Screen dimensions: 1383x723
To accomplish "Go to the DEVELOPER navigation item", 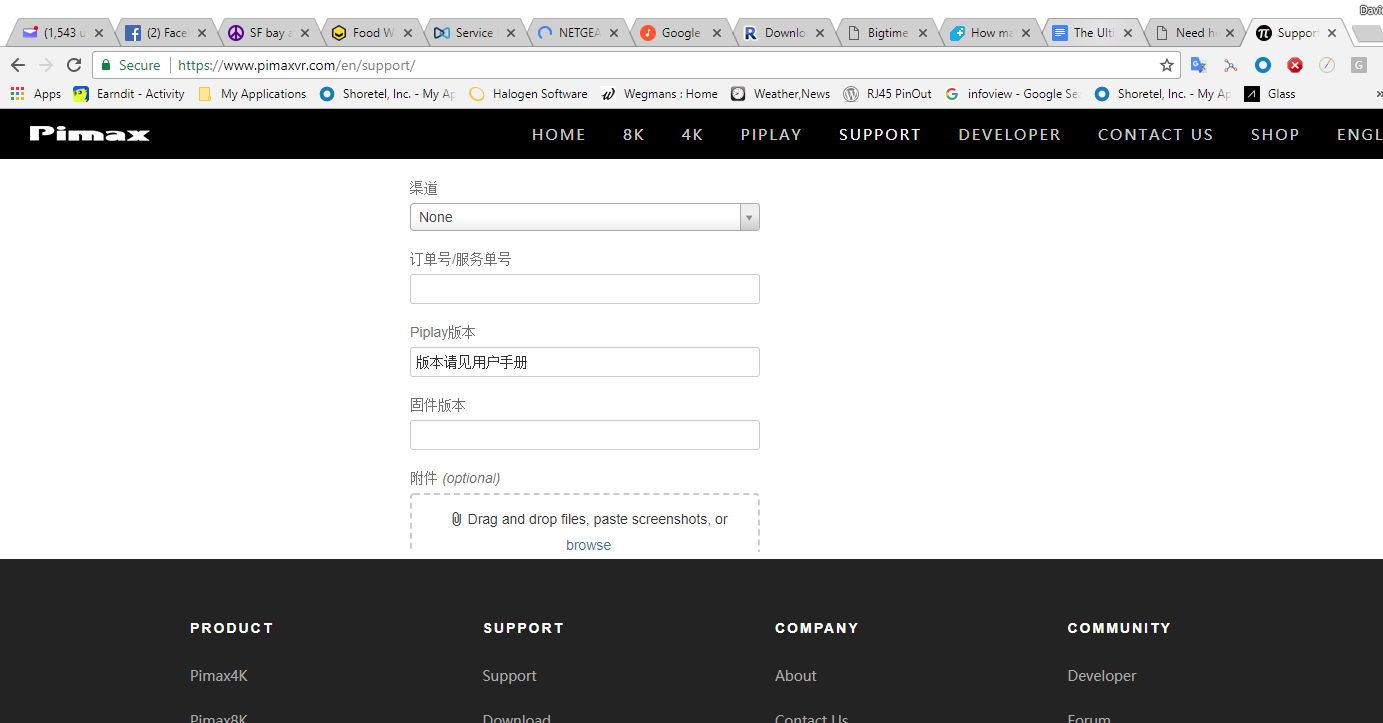I will click(x=1009, y=134).
